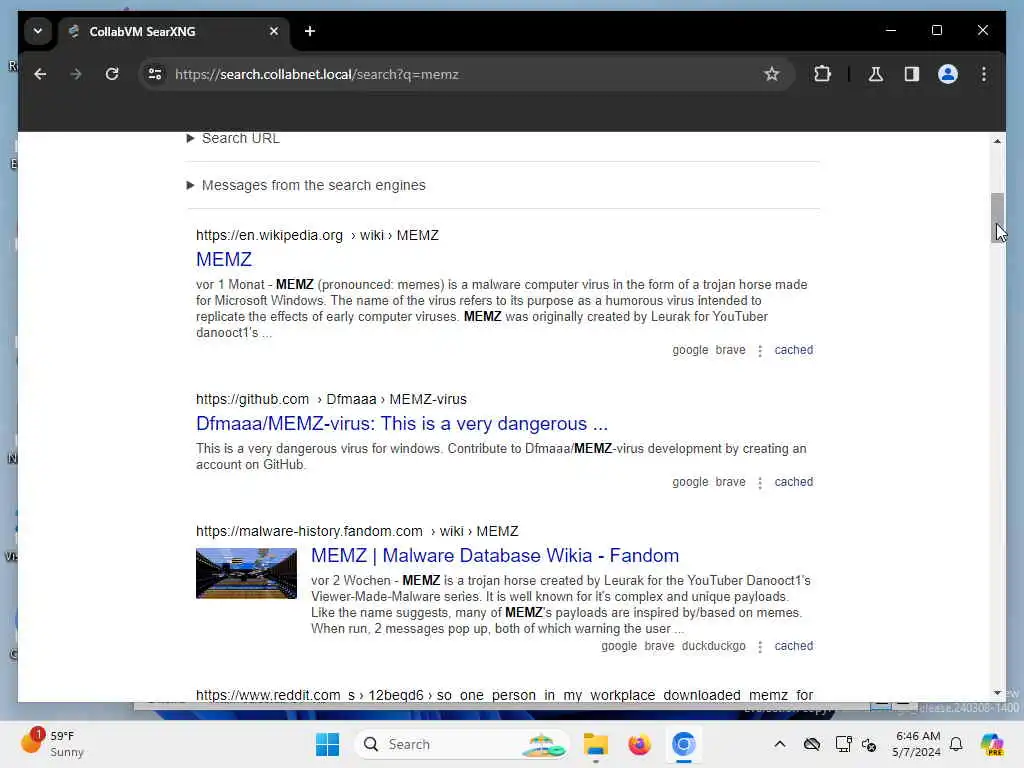Screen dimensions: 1024x768
Task: Click the display/network tray icon
Action: (x=843, y=744)
